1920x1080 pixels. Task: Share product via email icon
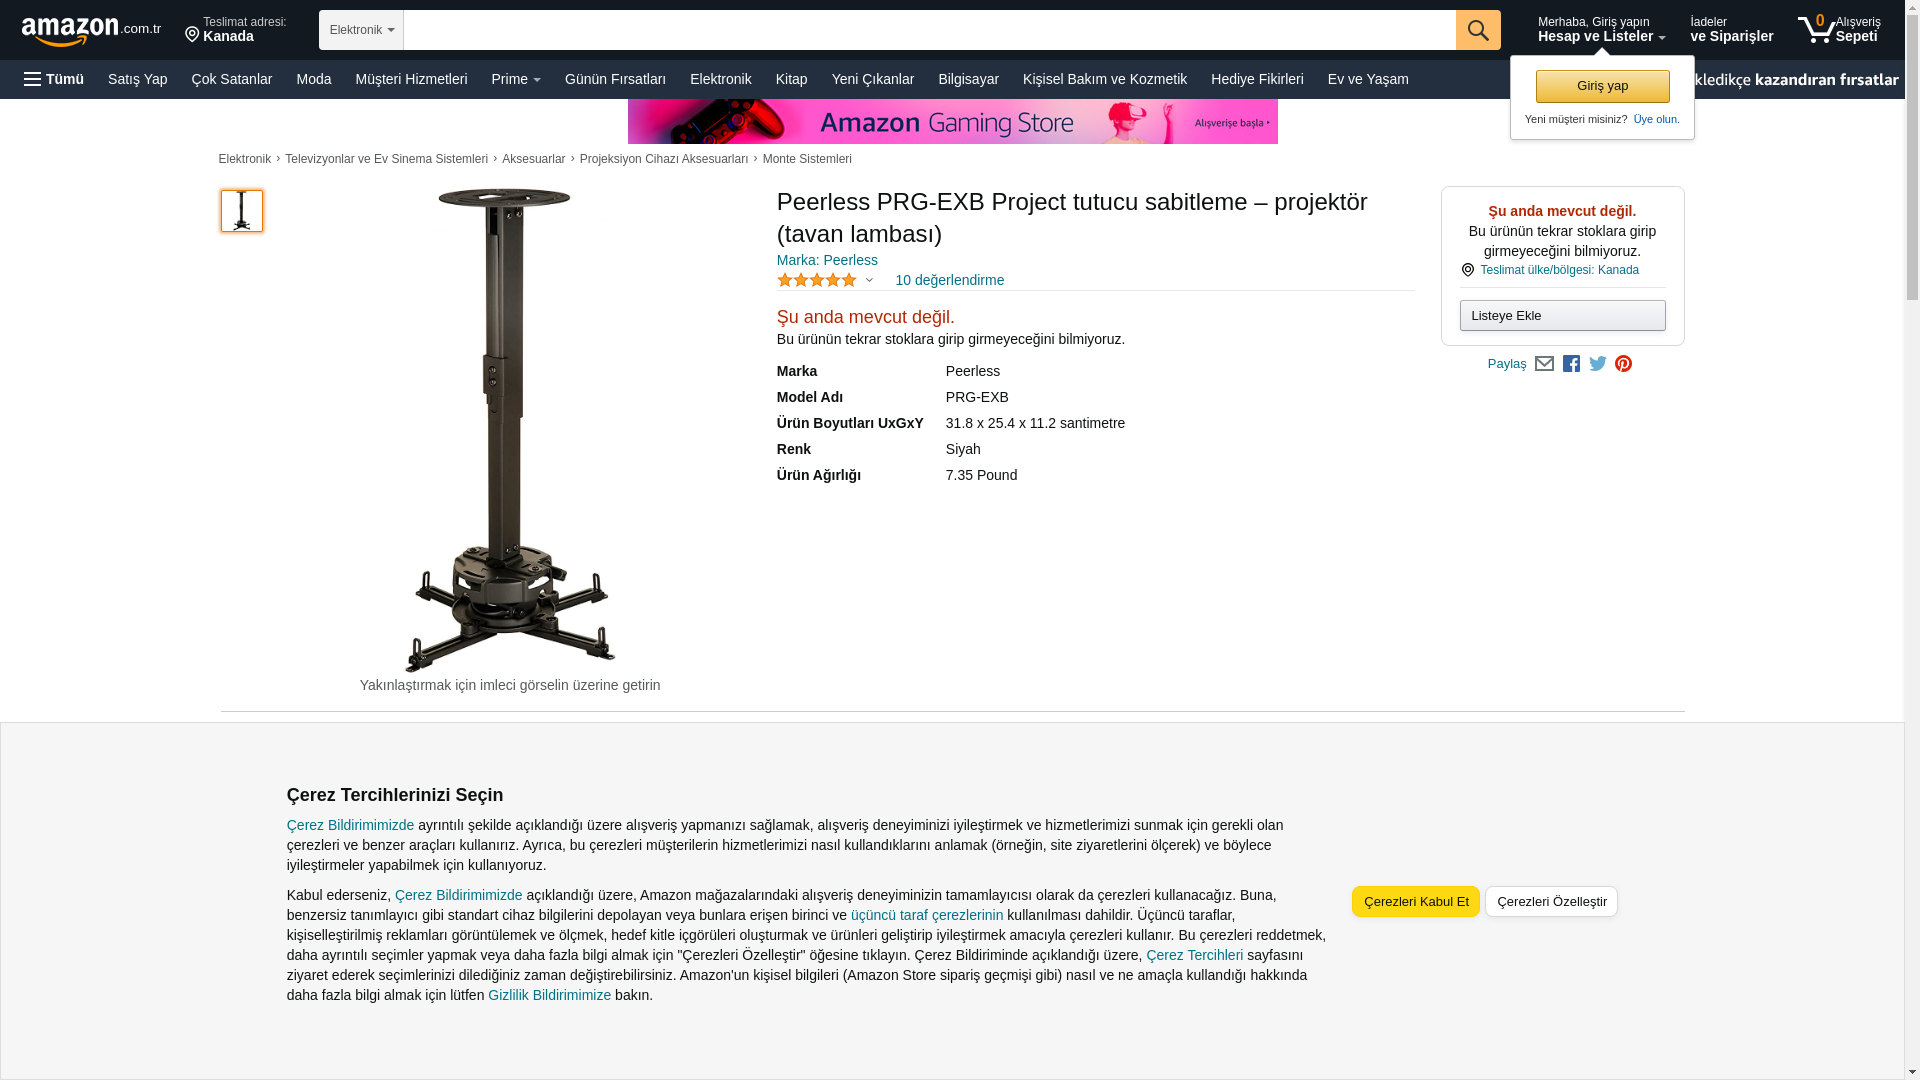tap(1544, 364)
